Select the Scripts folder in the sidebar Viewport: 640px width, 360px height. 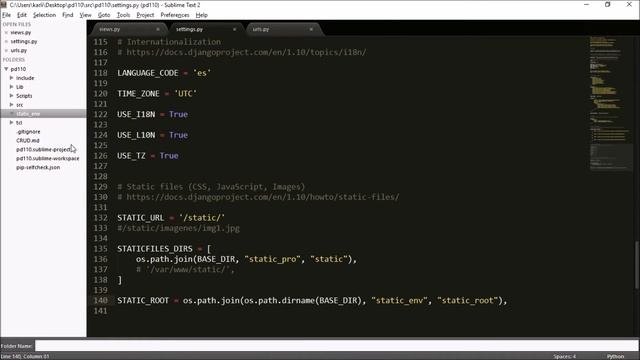pos(24,96)
